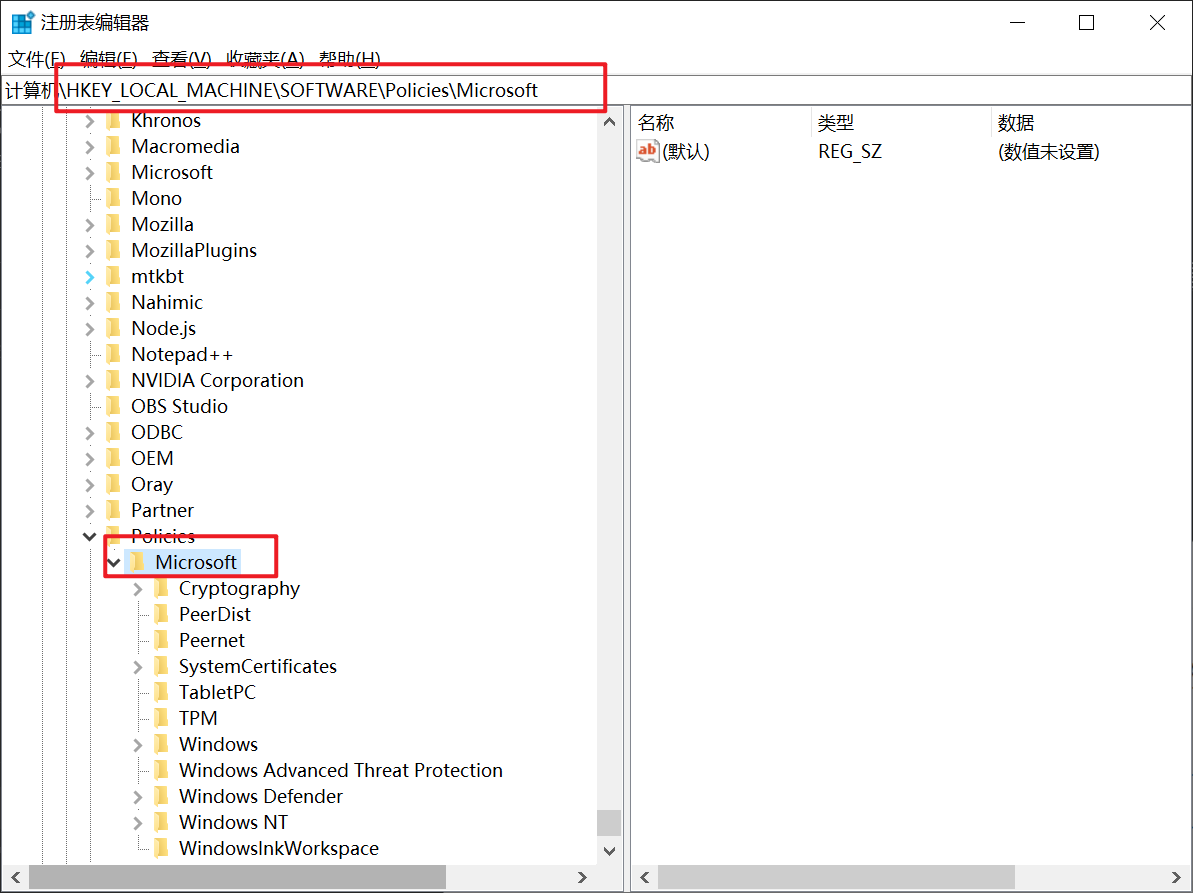This screenshot has width=1193, height=893.
Task: Select the top-level Microsoft key below Macromedia
Action: (x=172, y=173)
